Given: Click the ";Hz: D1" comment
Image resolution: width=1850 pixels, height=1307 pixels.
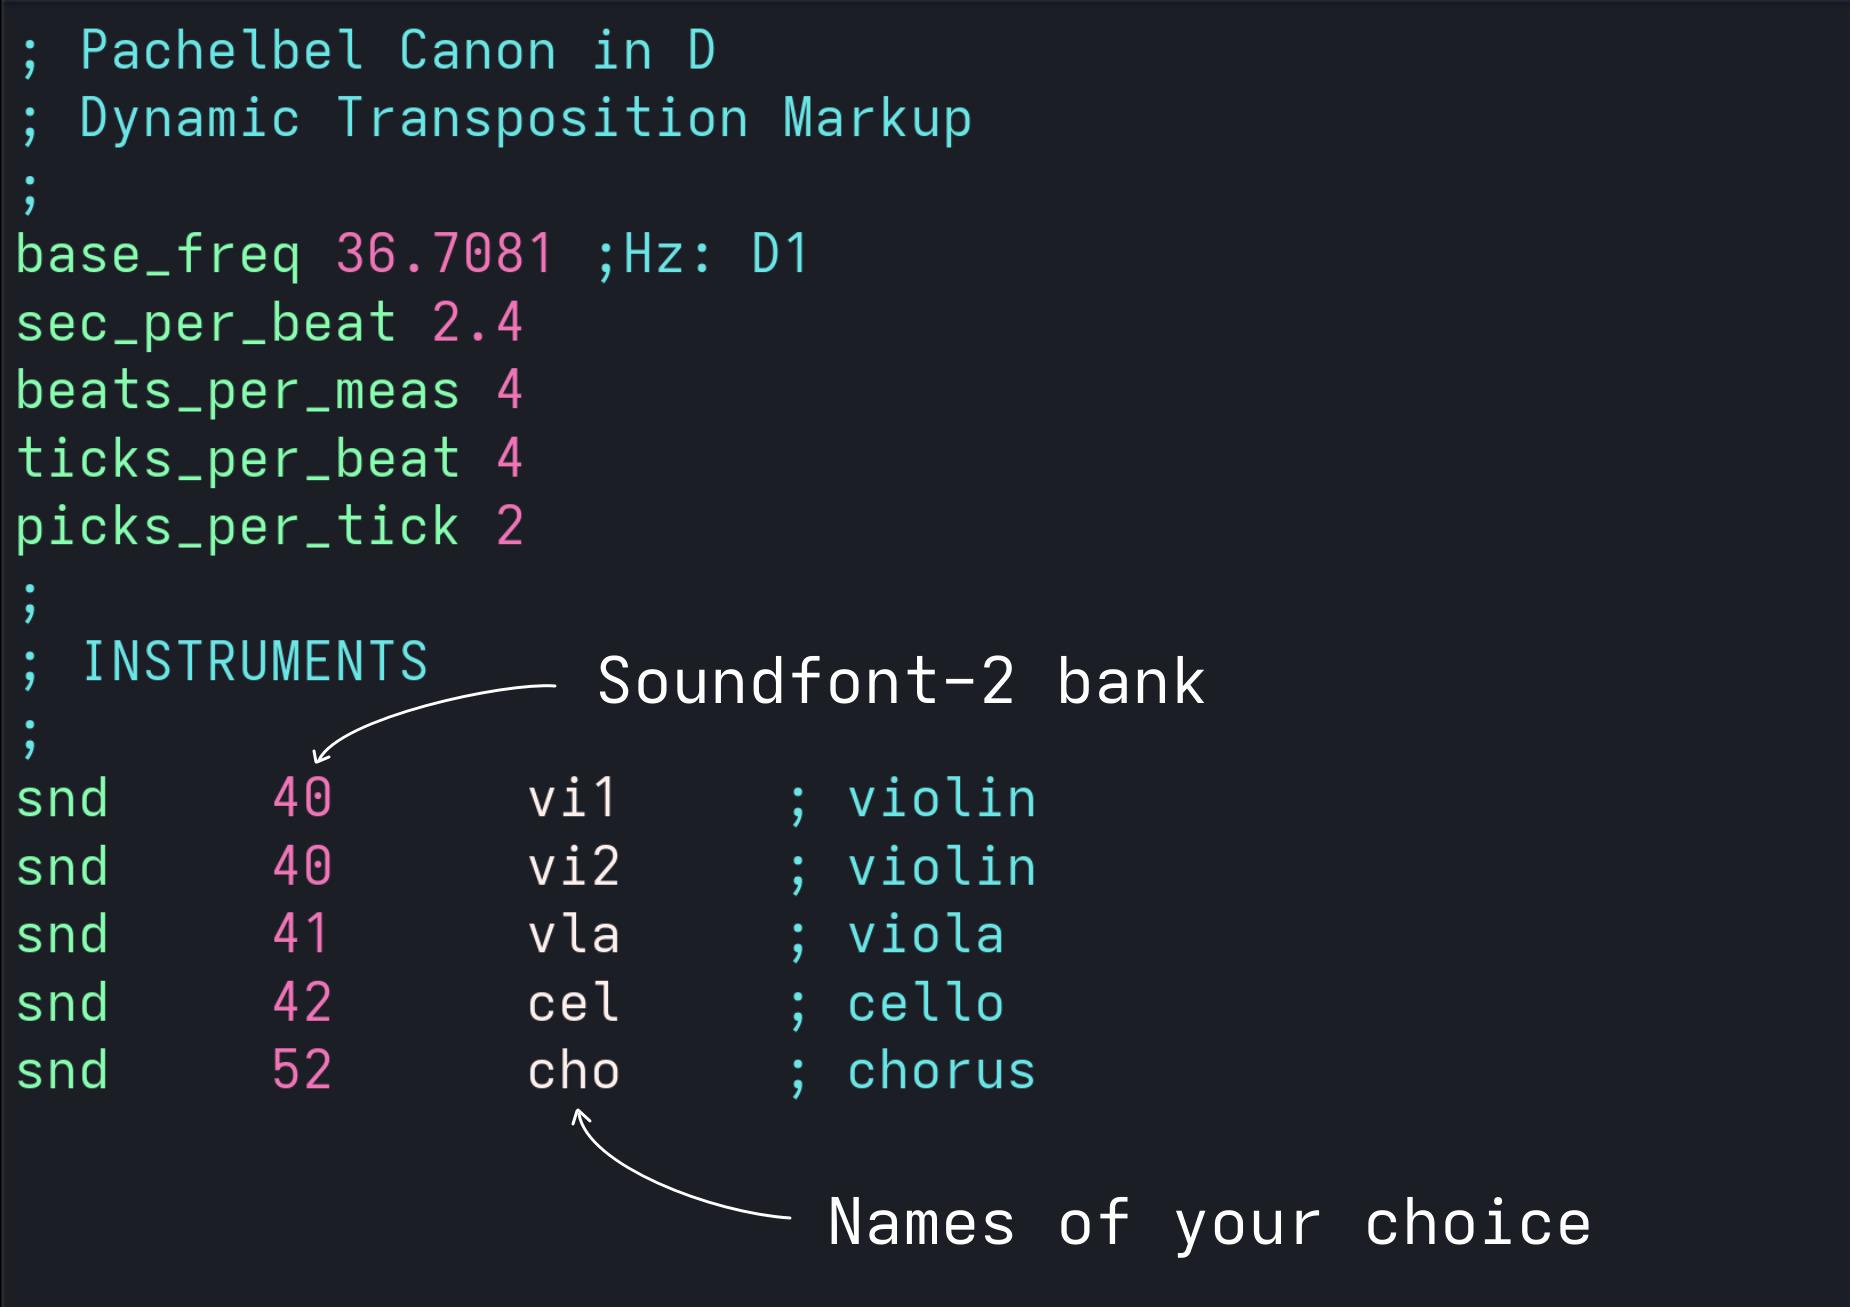Looking at the screenshot, I should [x=701, y=254].
